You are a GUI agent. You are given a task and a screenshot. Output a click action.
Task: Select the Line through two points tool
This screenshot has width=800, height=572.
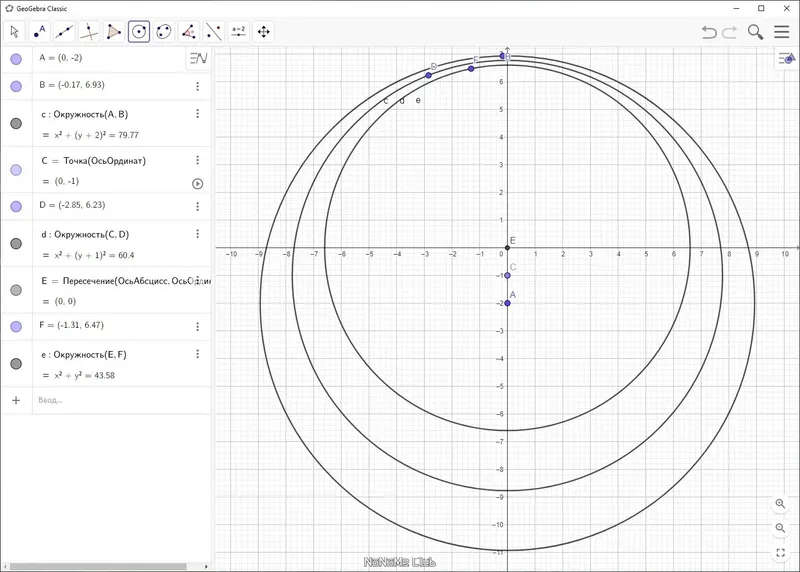point(64,32)
